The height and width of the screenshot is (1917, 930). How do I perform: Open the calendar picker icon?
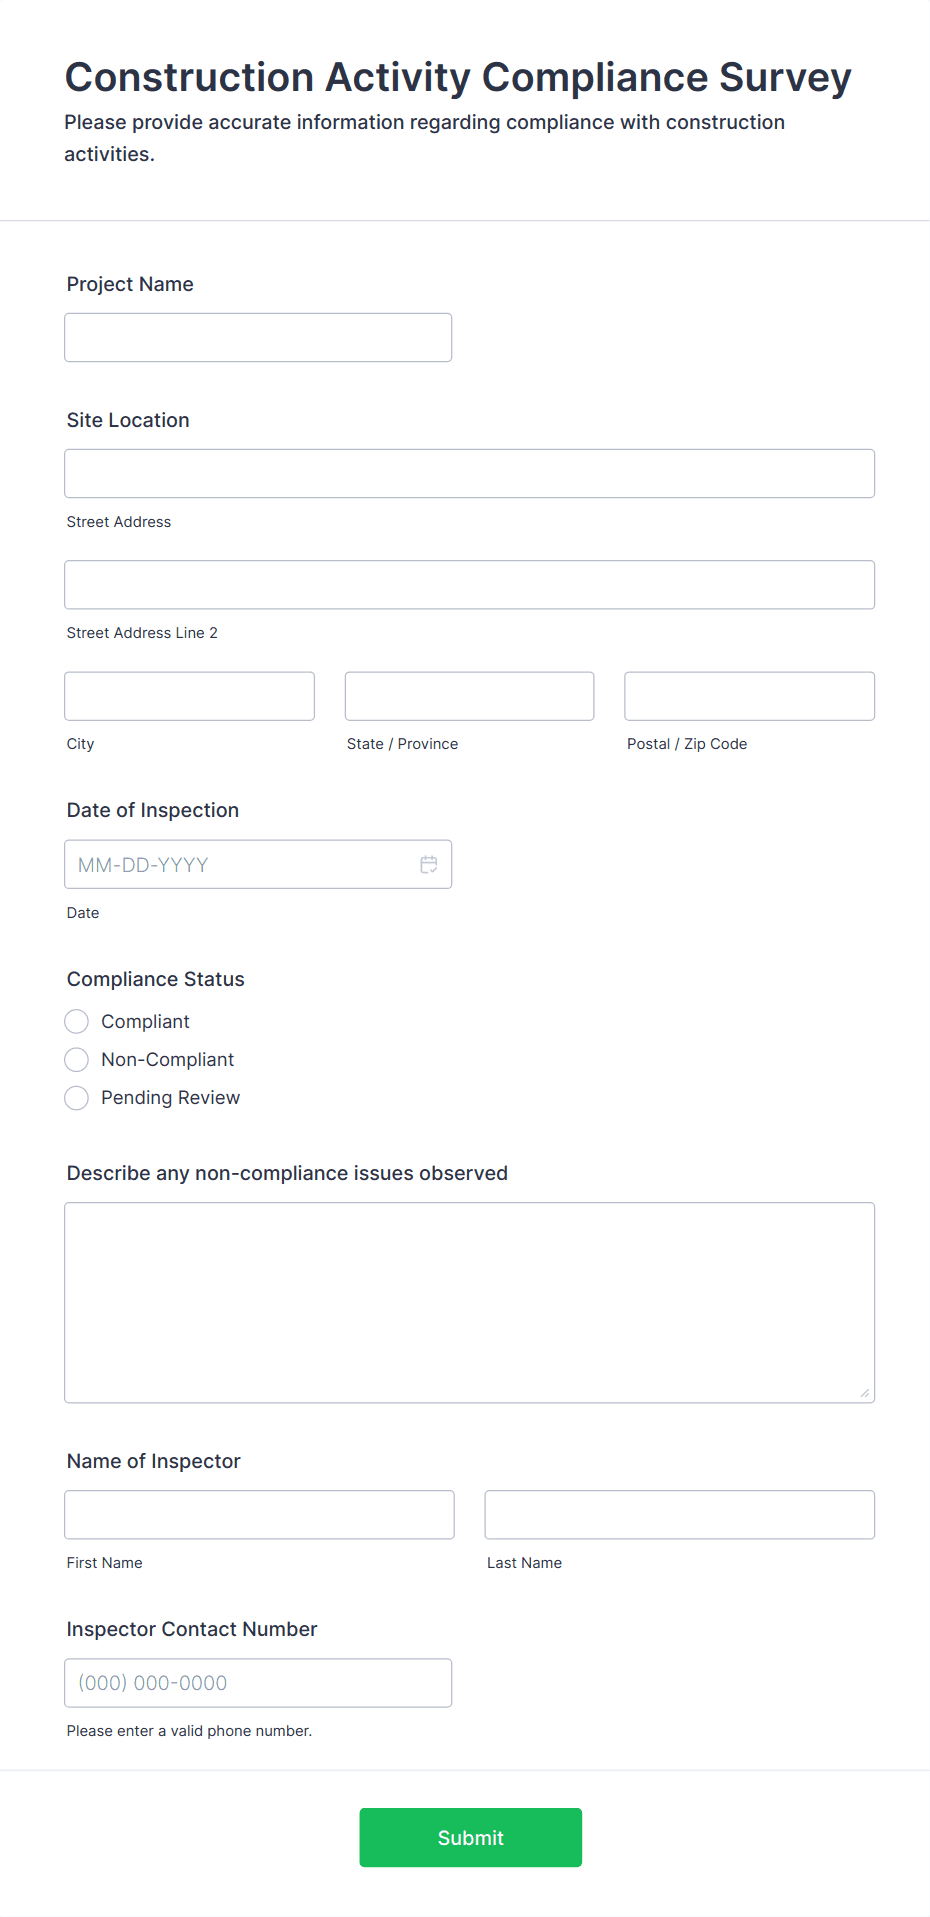pyautogui.click(x=428, y=864)
